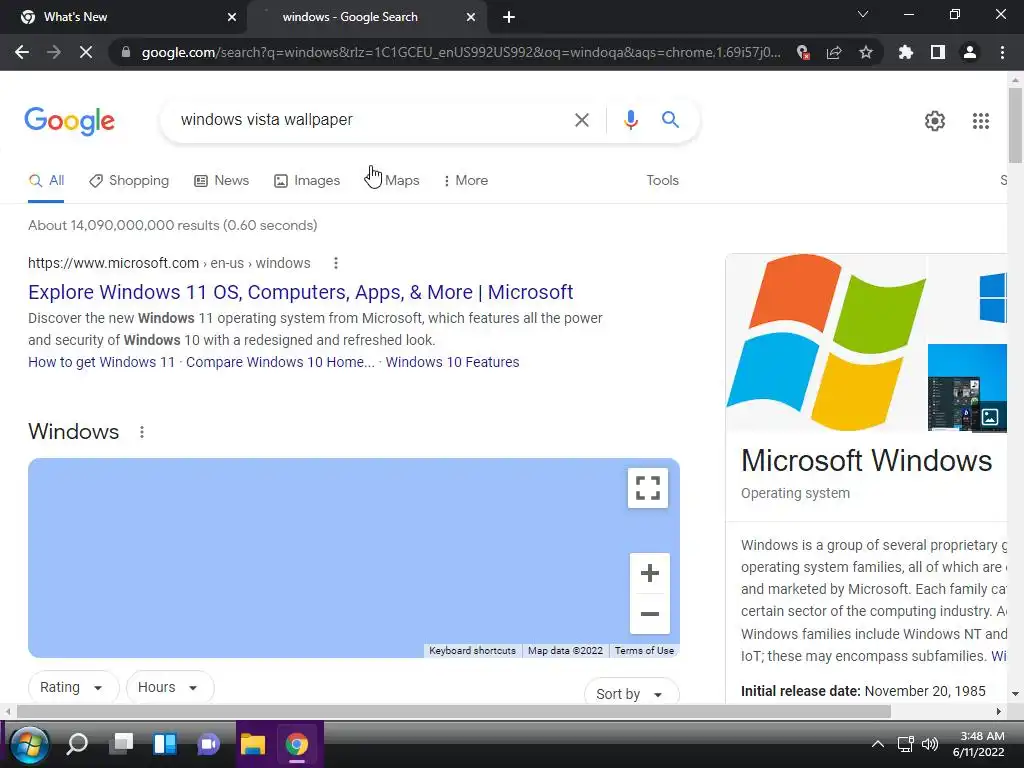Click Terms of Use on the map

(x=644, y=650)
